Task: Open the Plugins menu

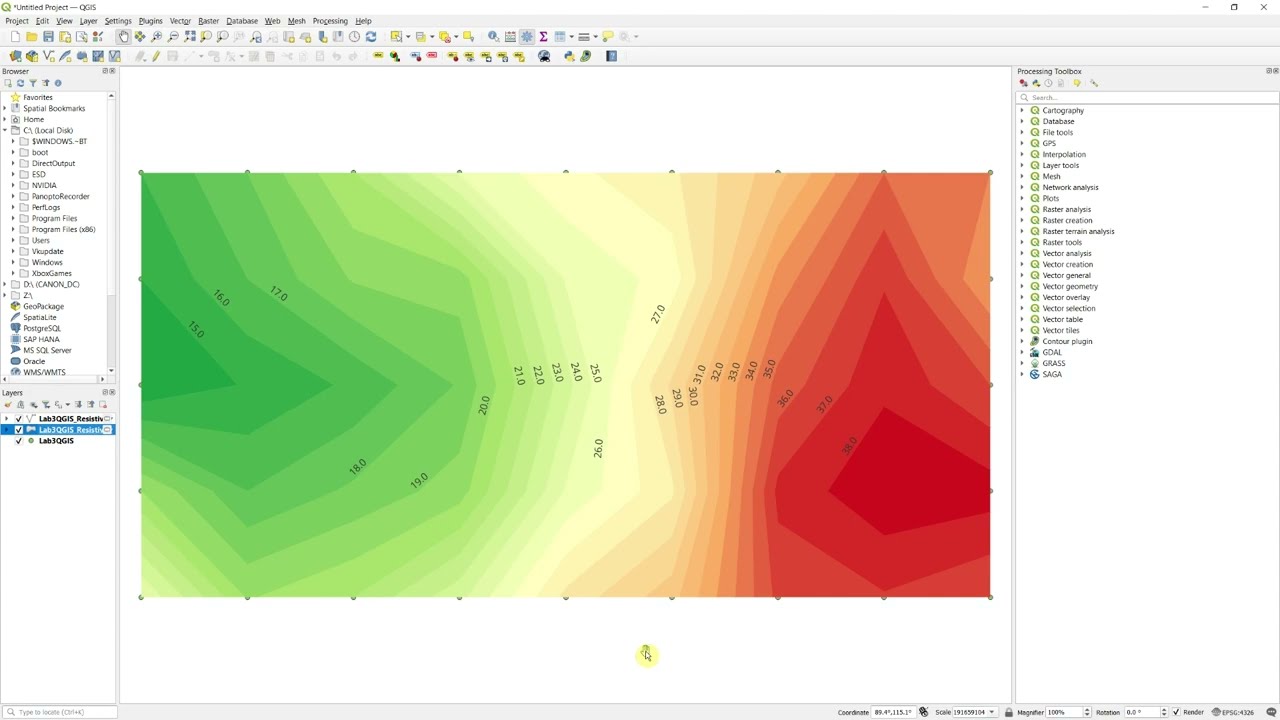Action: pyautogui.click(x=150, y=21)
